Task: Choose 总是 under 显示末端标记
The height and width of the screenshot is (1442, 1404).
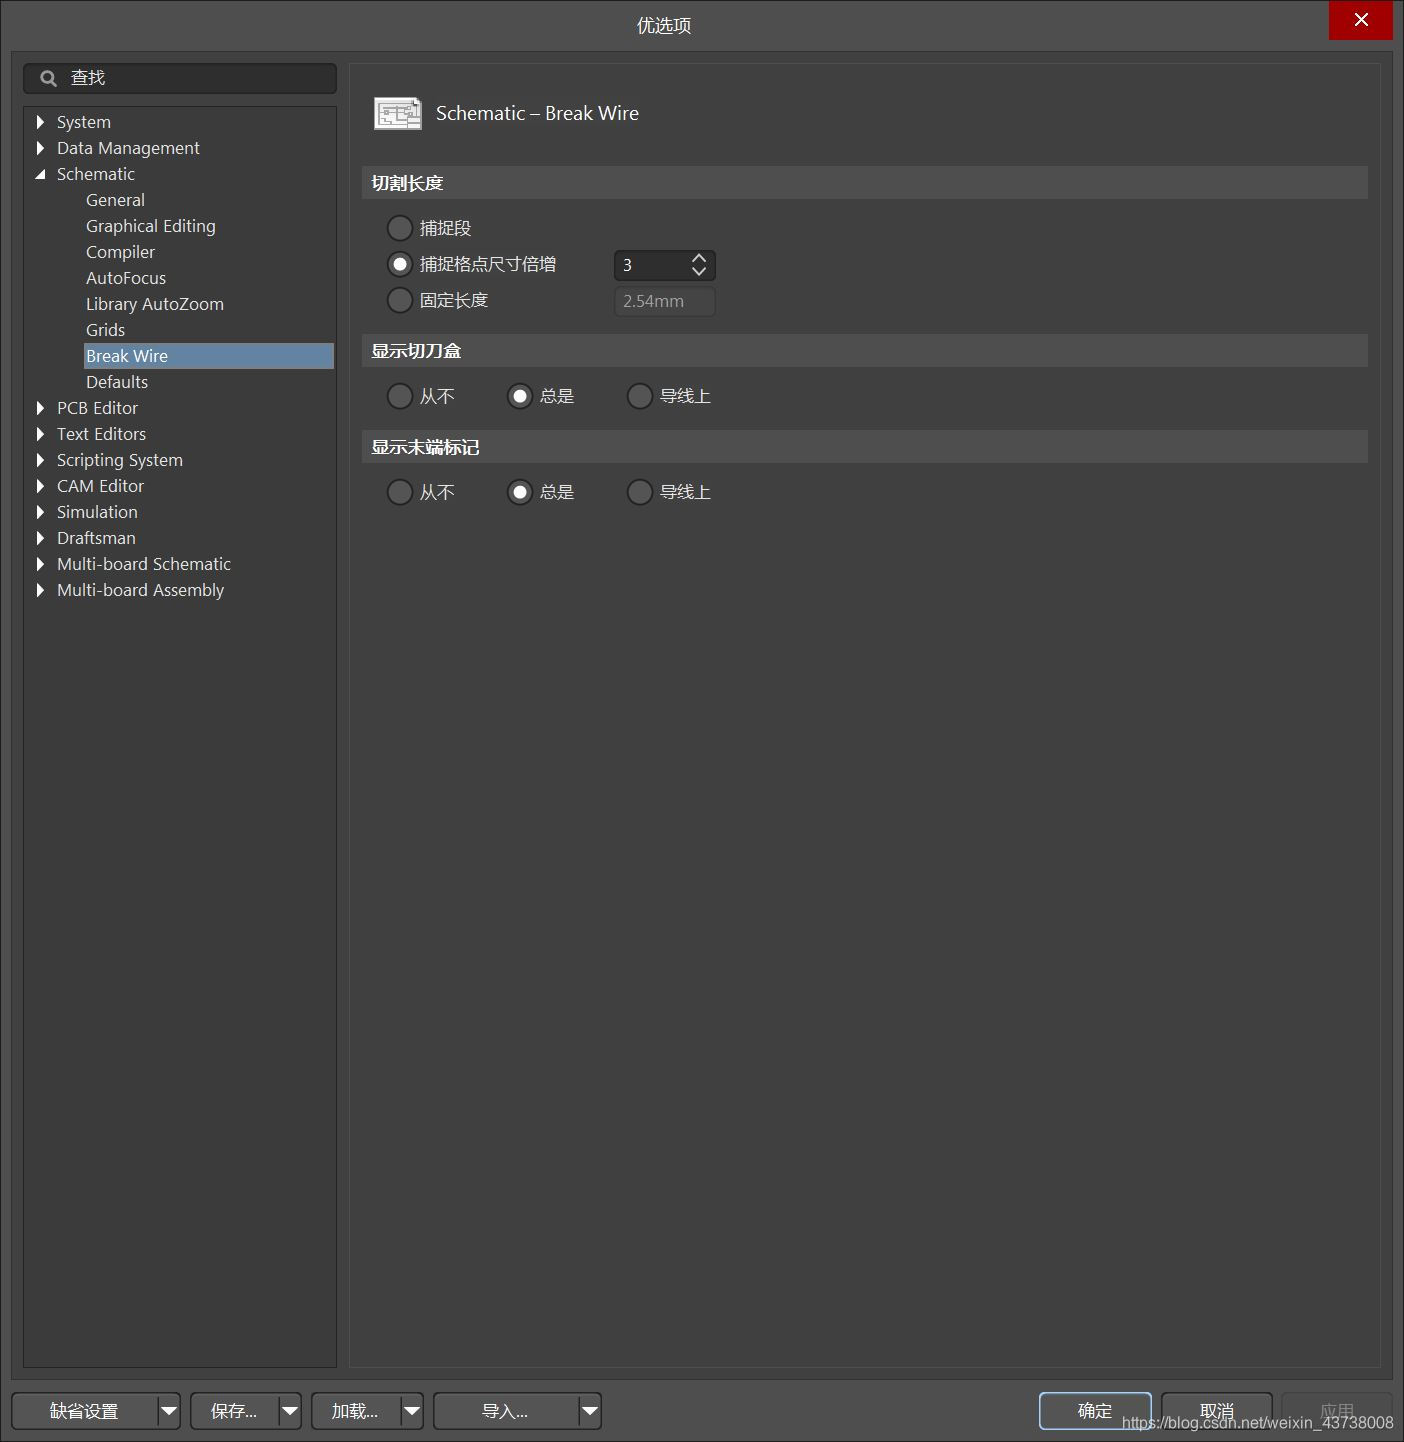Action: pos(520,492)
